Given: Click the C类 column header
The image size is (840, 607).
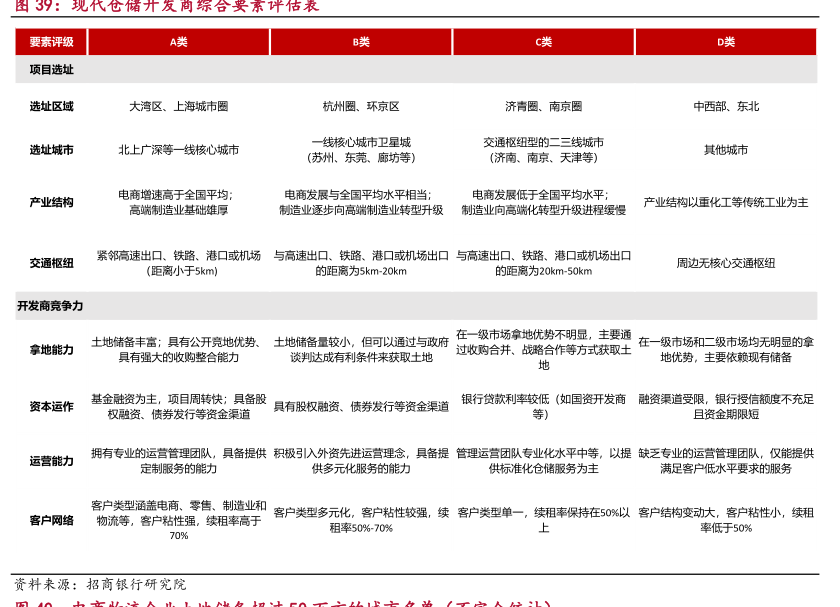Looking at the screenshot, I should click(543, 42).
